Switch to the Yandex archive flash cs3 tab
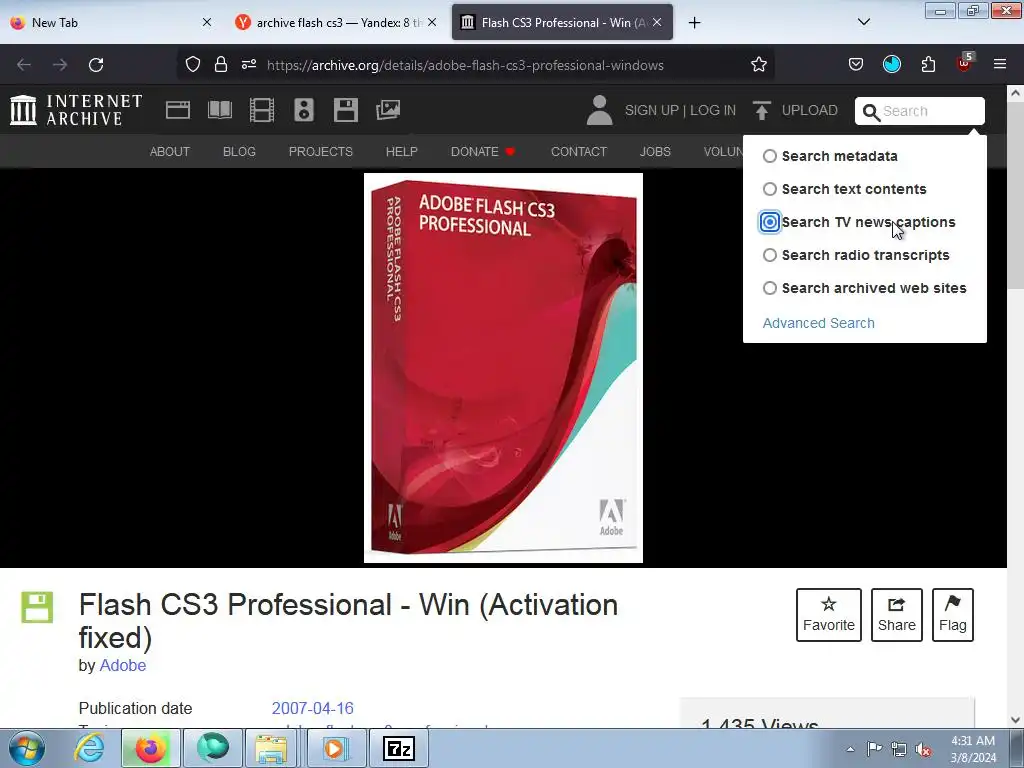 334,23
